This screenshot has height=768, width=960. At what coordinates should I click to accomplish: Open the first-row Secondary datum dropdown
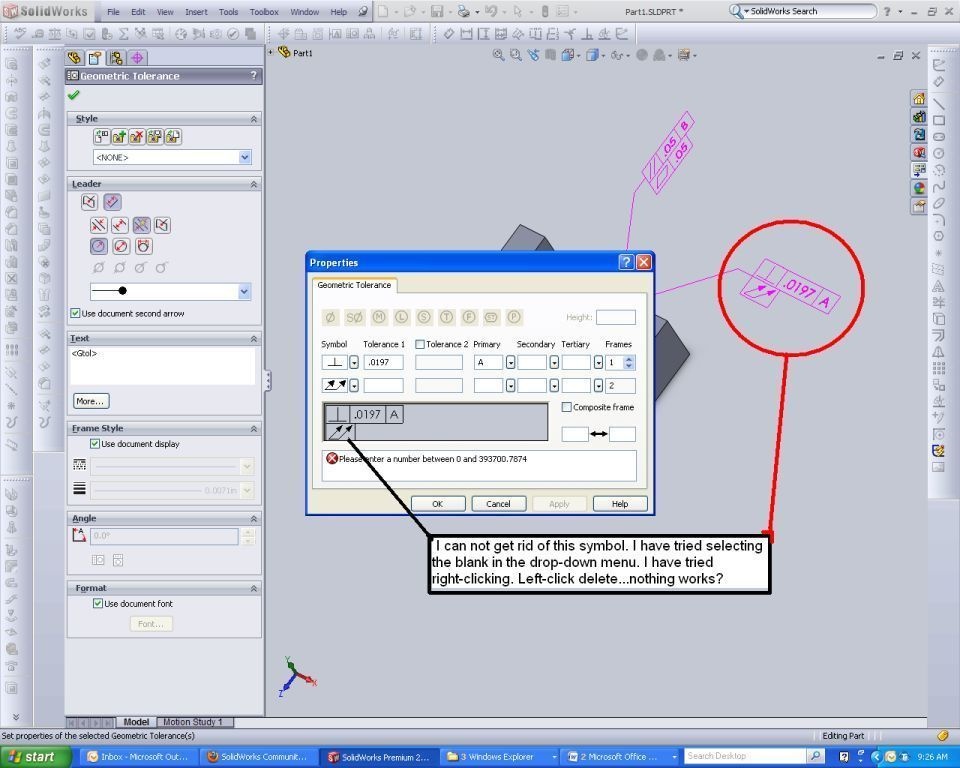click(x=554, y=363)
